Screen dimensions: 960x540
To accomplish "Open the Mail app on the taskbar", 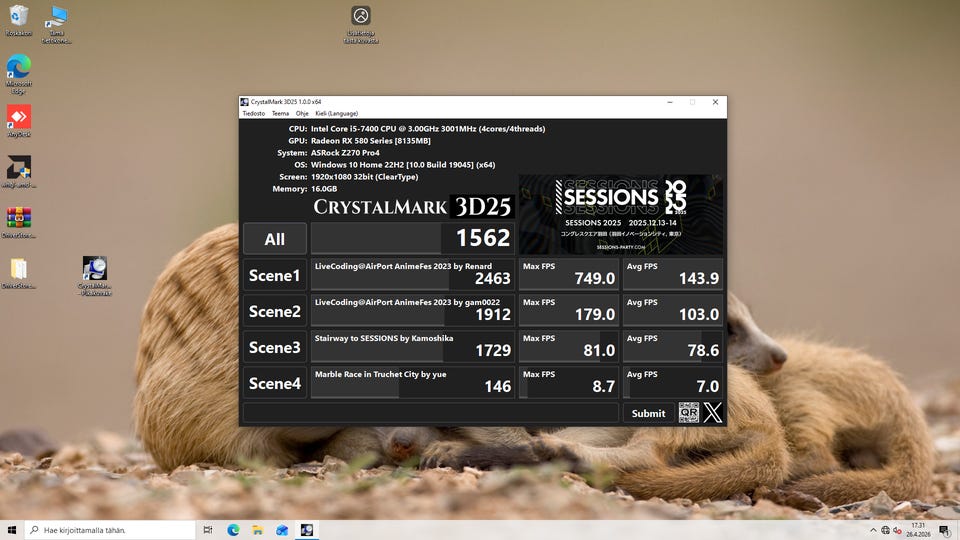I will tap(282, 530).
